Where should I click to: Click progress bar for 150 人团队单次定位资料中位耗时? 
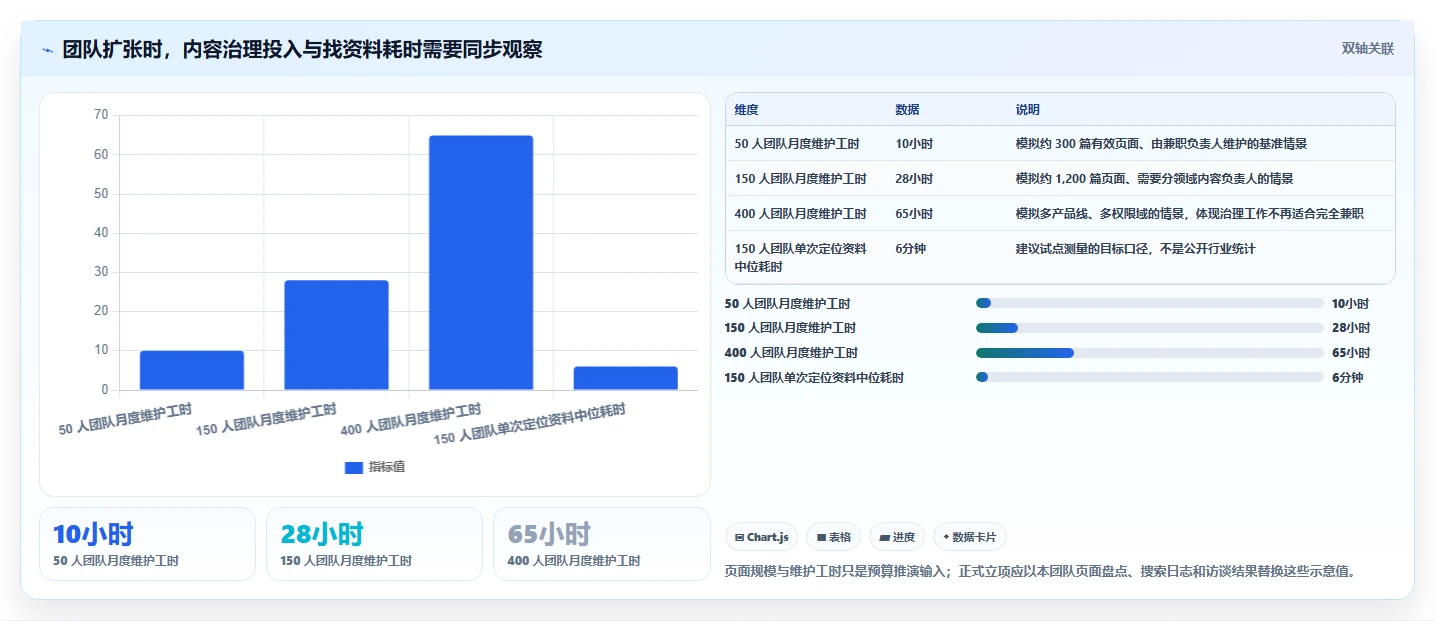[x=1149, y=377]
